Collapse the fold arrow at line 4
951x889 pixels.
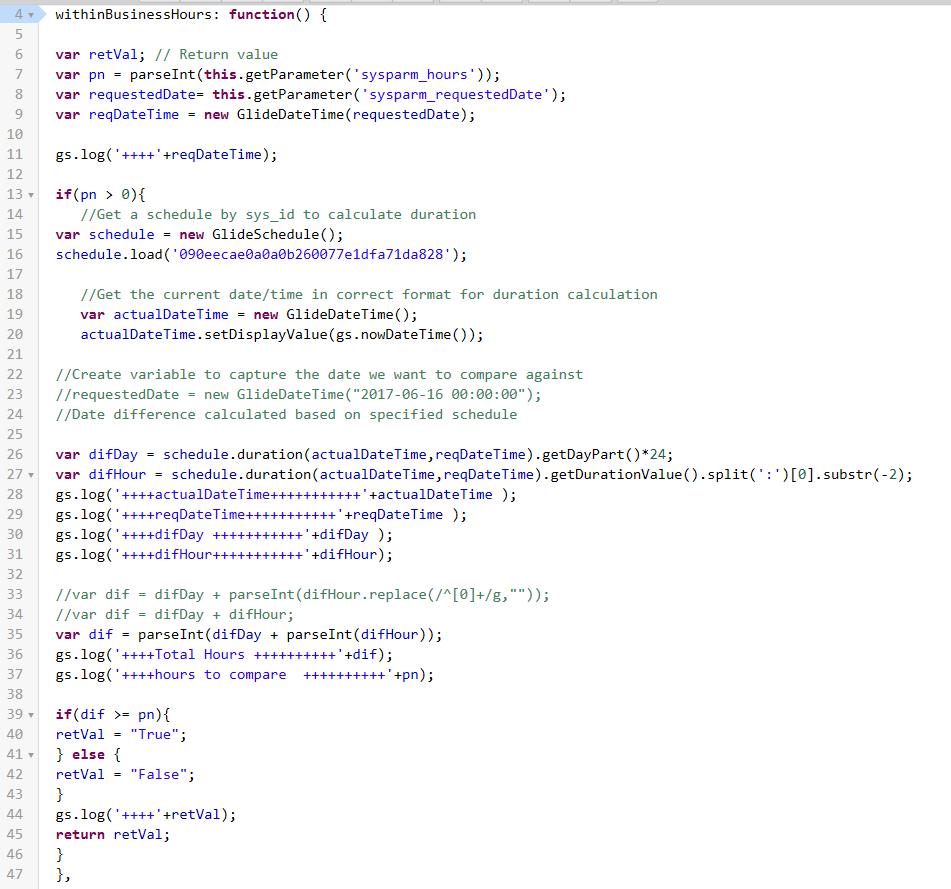[x=31, y=15]
